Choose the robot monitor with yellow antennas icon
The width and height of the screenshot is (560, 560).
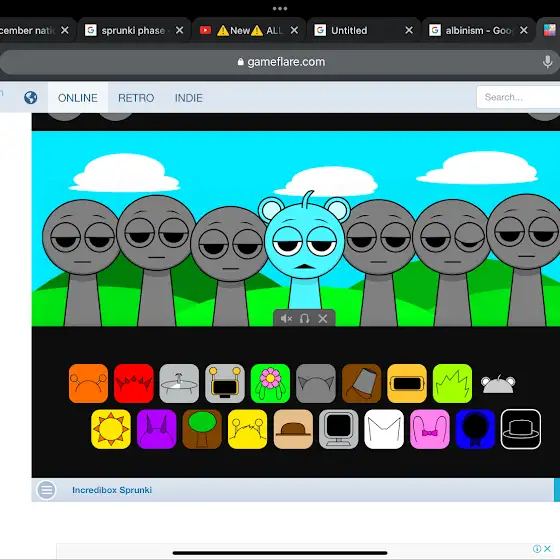(225, 383)
